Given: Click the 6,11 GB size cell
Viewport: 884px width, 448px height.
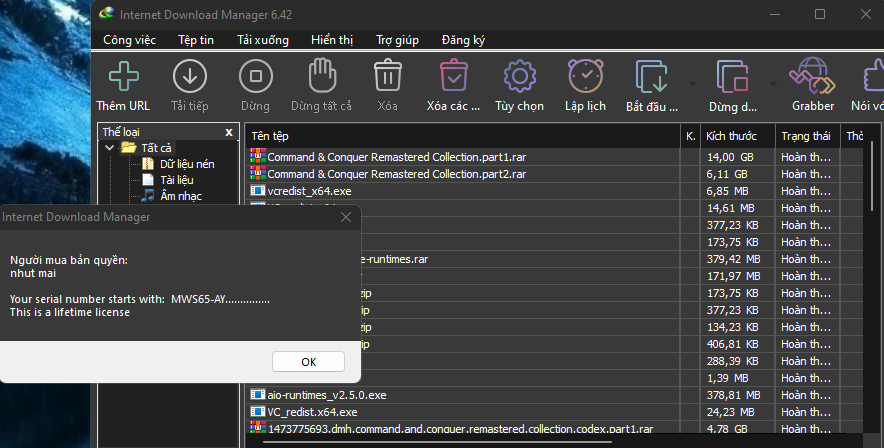Looking at the screenshot, I should pos(737,174).
